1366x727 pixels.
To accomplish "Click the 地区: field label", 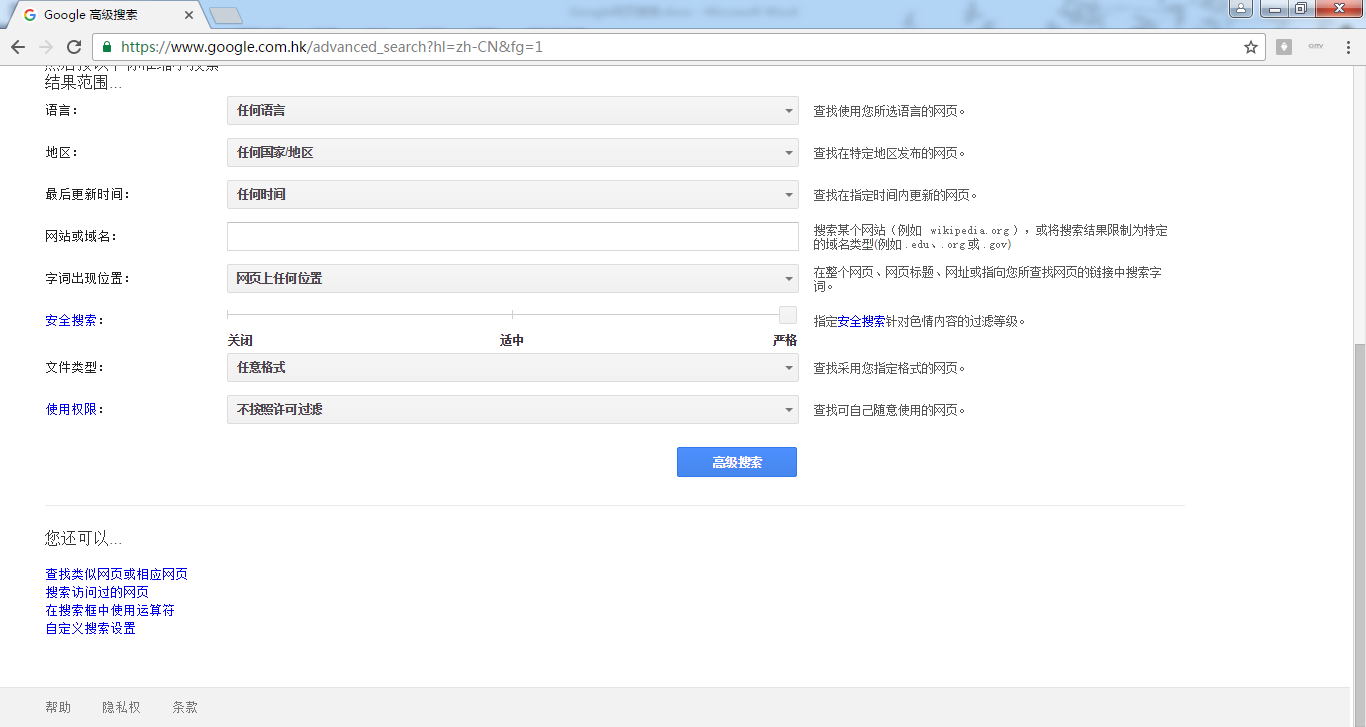I will (x=61, y=153).
